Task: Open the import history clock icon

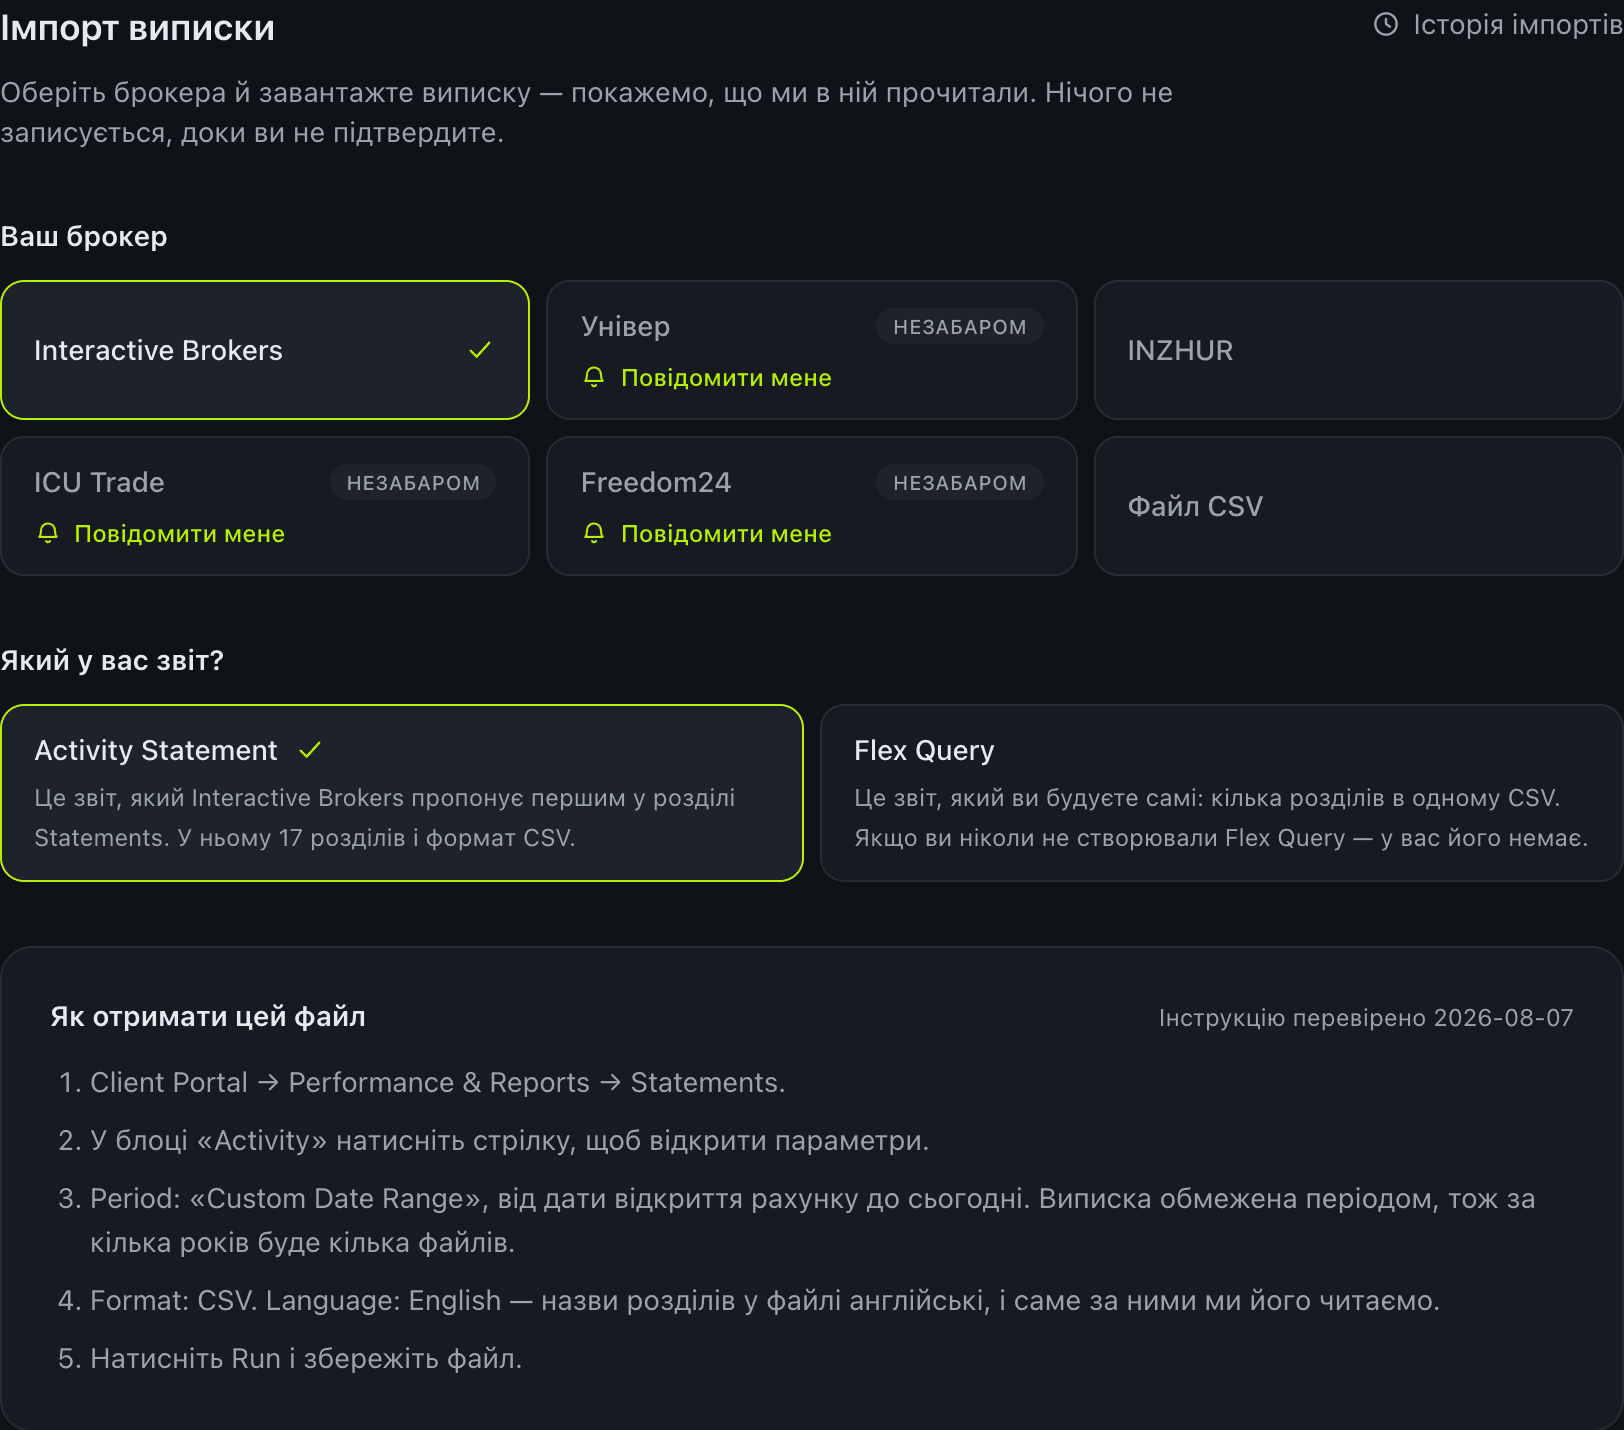Action: pos(1386,24)
